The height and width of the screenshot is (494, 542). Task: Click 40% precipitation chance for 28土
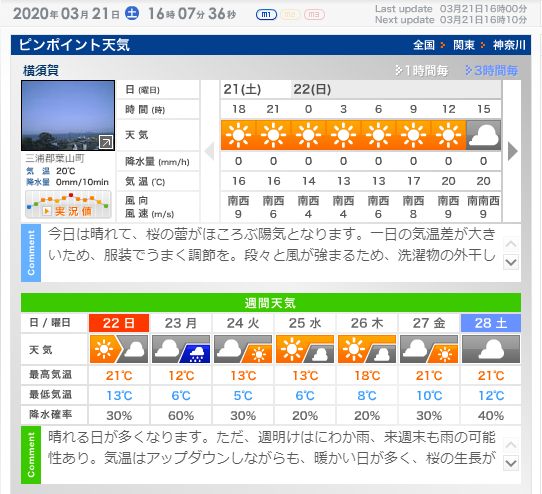(x=491, y=416)
